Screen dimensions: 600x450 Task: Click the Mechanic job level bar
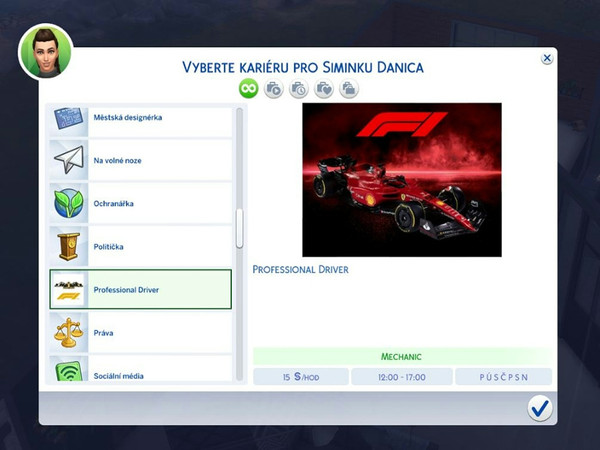click(401, 356)
